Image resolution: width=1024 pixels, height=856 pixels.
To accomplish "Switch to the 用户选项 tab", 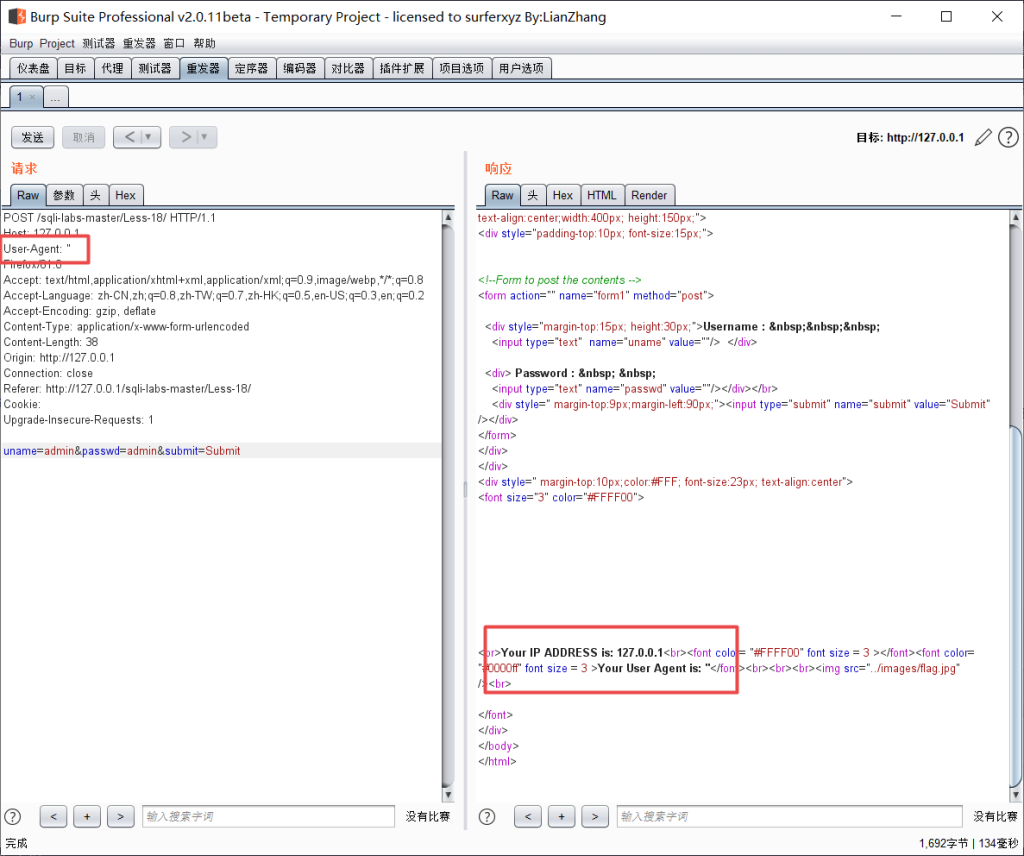I will (x=521, y=69).
